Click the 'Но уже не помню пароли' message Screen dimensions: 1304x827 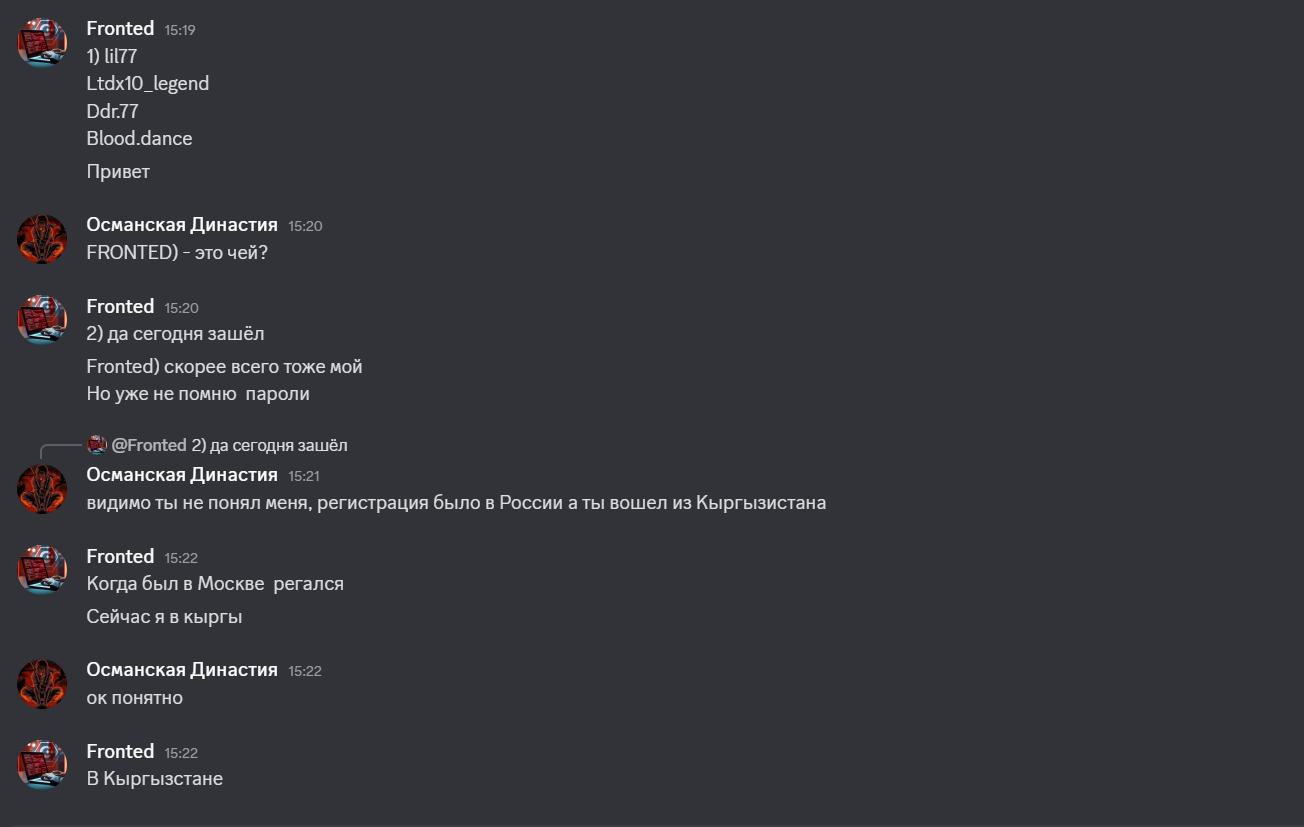click(x=198, y=394)
